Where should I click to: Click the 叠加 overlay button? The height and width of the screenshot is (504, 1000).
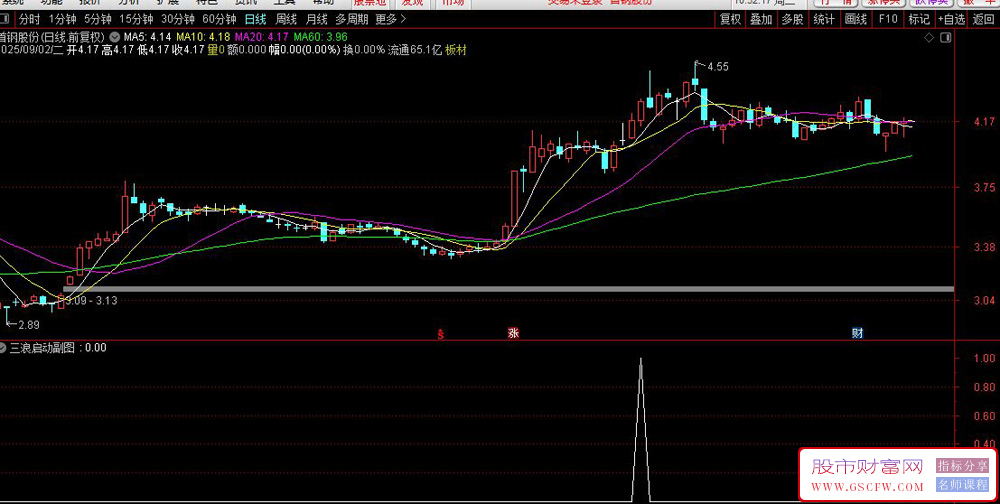click(x=761, y=19)
